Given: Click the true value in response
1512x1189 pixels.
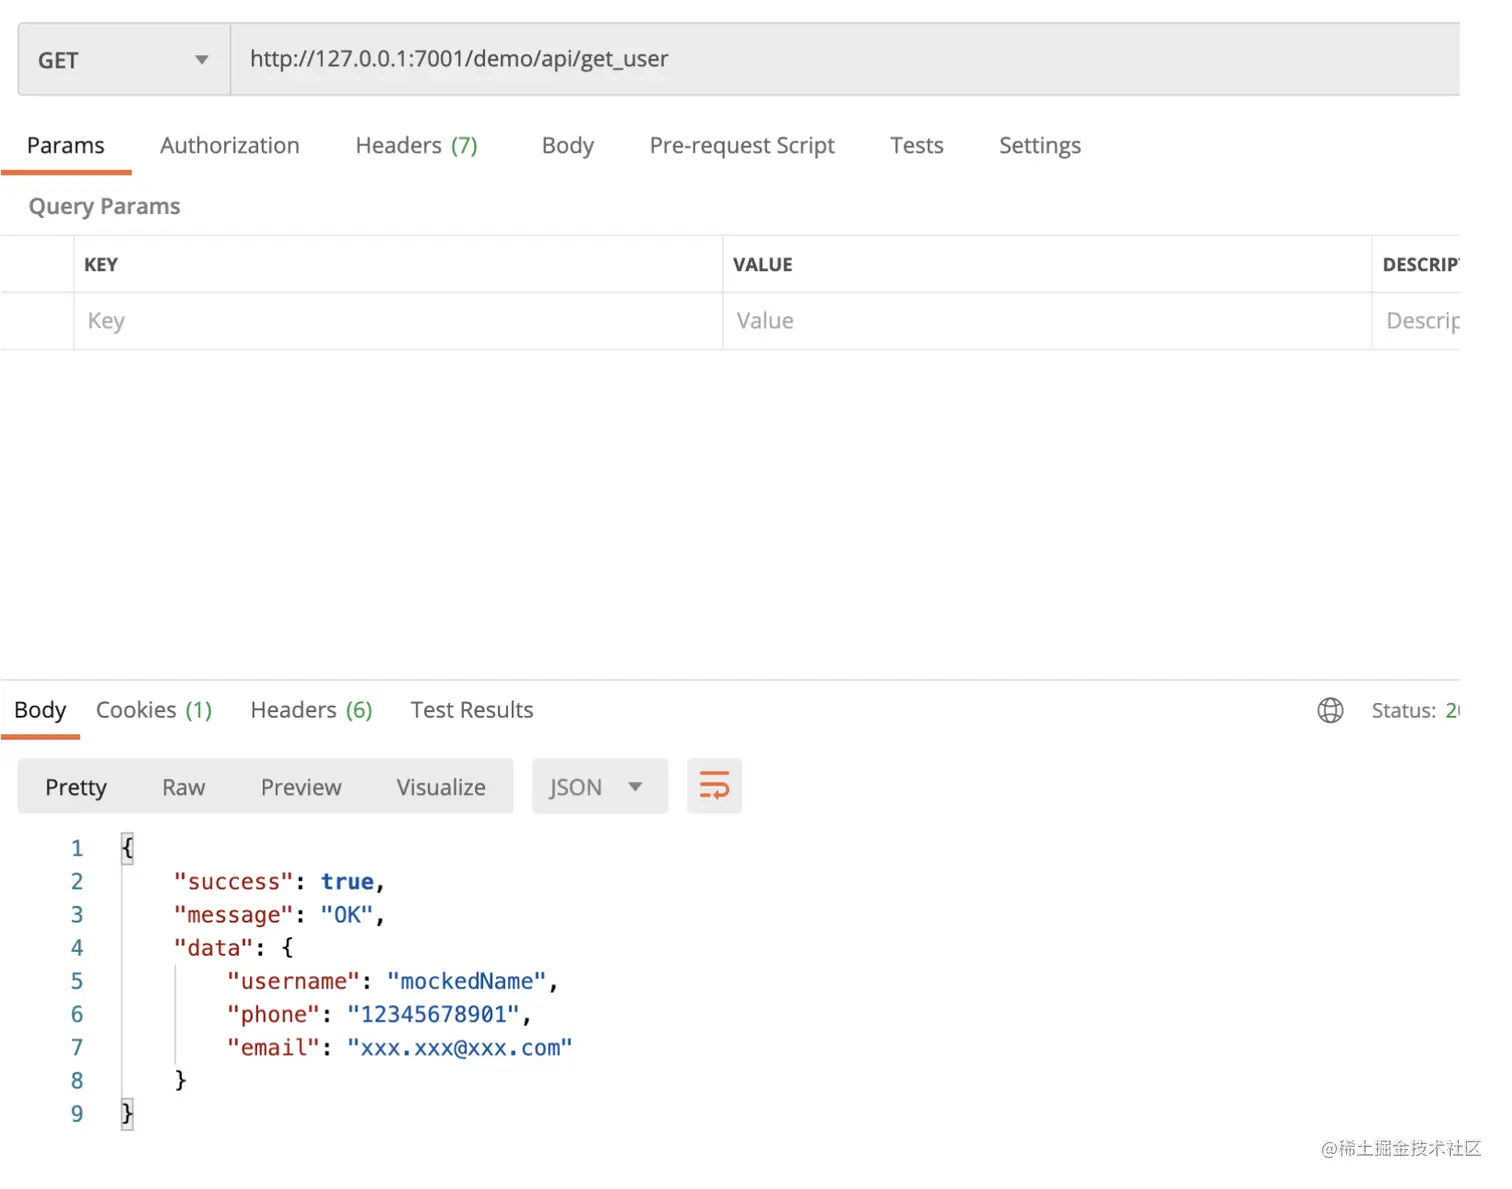Looking at the screenshot, I should point(347,882).
